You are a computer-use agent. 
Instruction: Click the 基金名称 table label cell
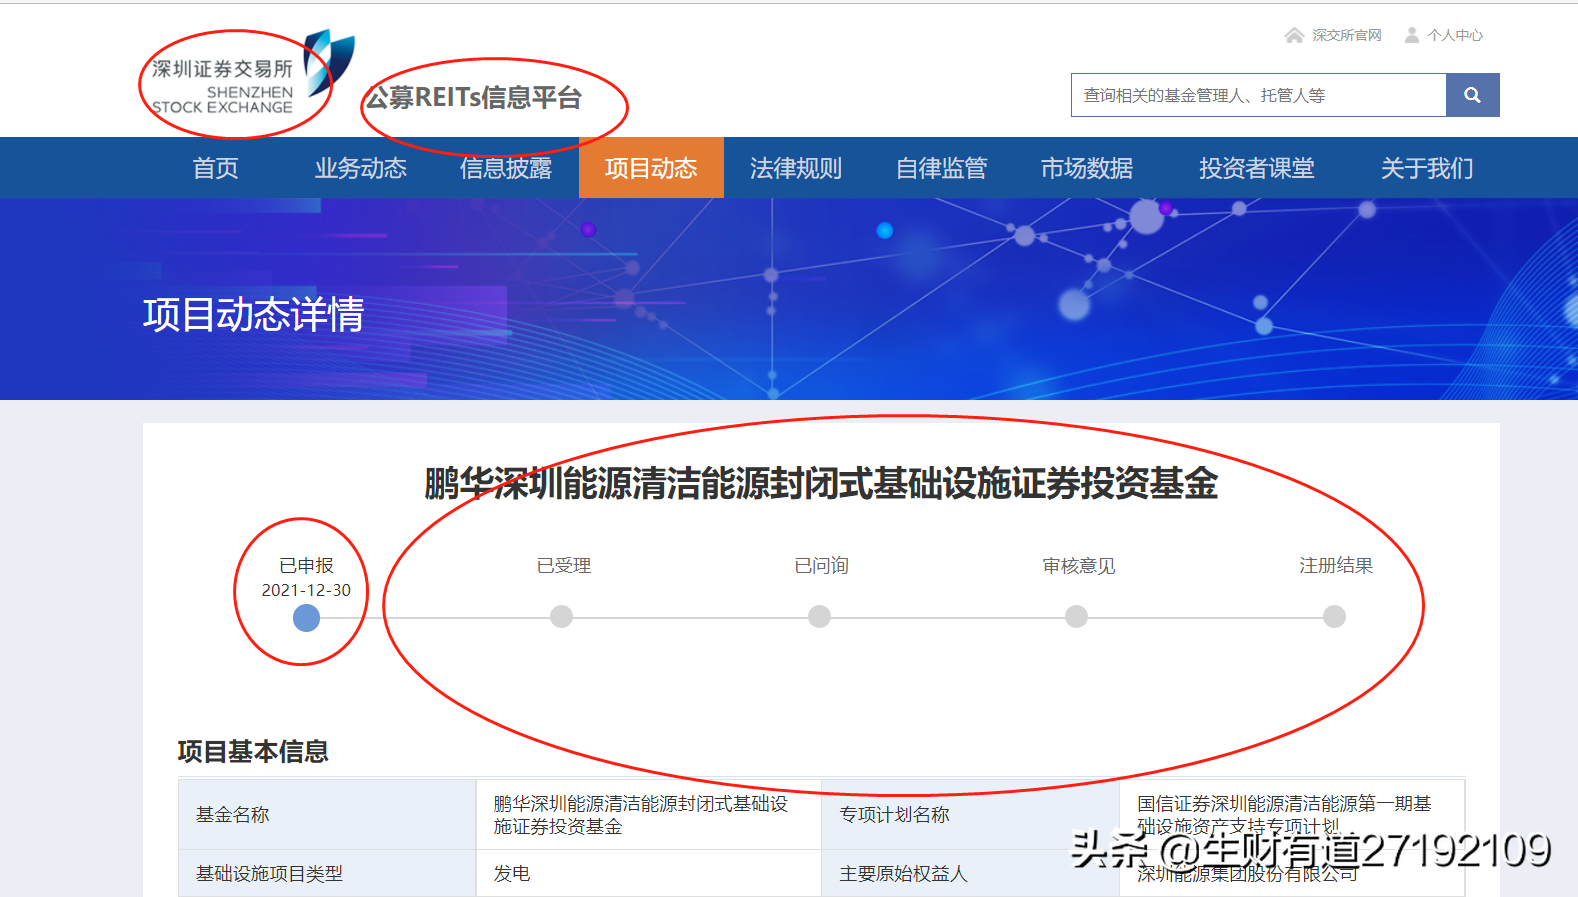coord(327,815)
